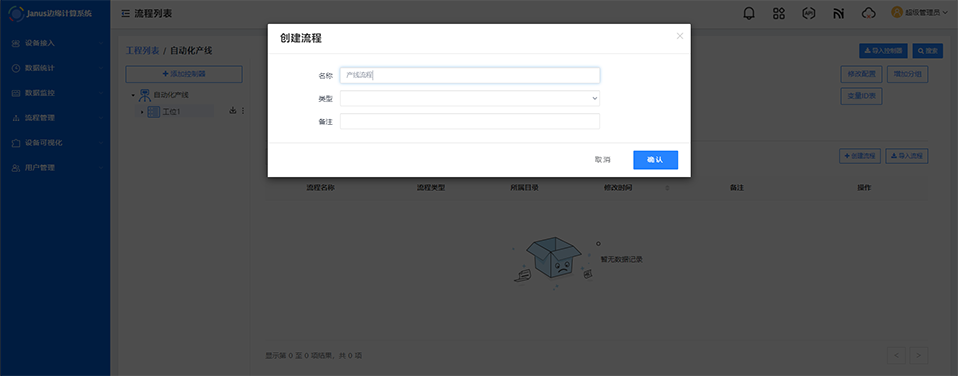Click the 超级管理员 avatar icon
Viewport: 958px width, 376px height.
[897, 12]
